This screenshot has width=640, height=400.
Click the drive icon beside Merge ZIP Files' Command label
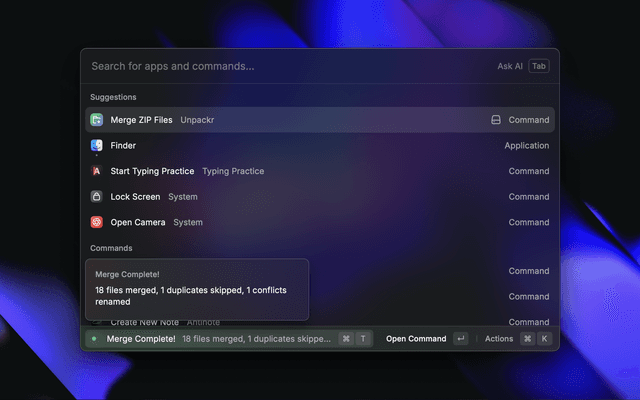tap(495, 120)
